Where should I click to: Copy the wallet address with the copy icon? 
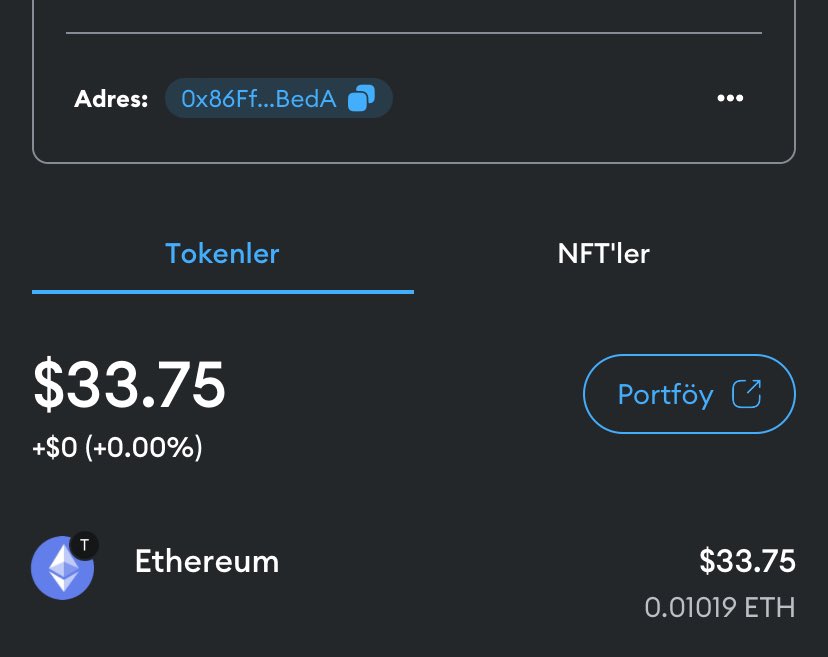361,98
